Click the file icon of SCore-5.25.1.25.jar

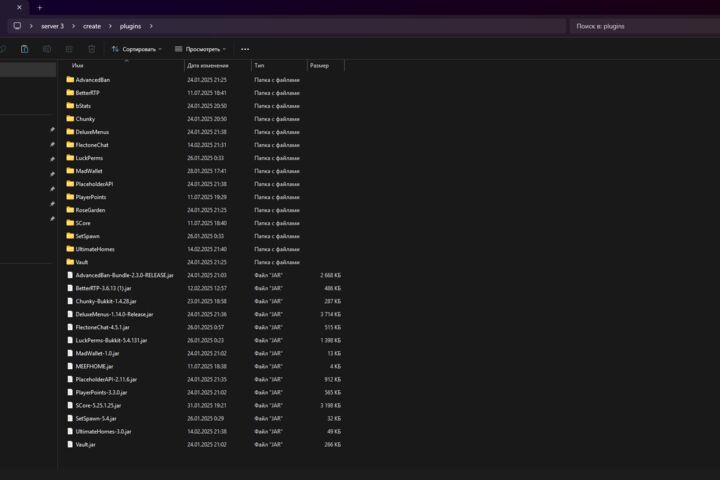click(x=70, y=406)
